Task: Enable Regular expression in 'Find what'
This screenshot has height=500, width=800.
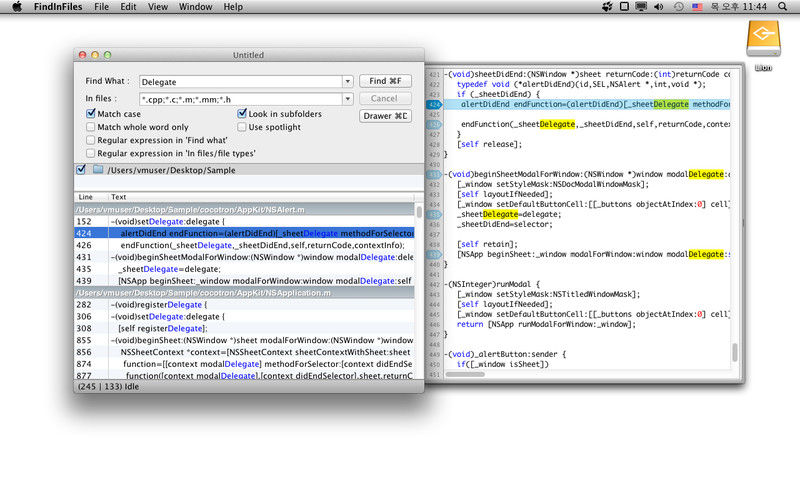Action: coord(91,140)
